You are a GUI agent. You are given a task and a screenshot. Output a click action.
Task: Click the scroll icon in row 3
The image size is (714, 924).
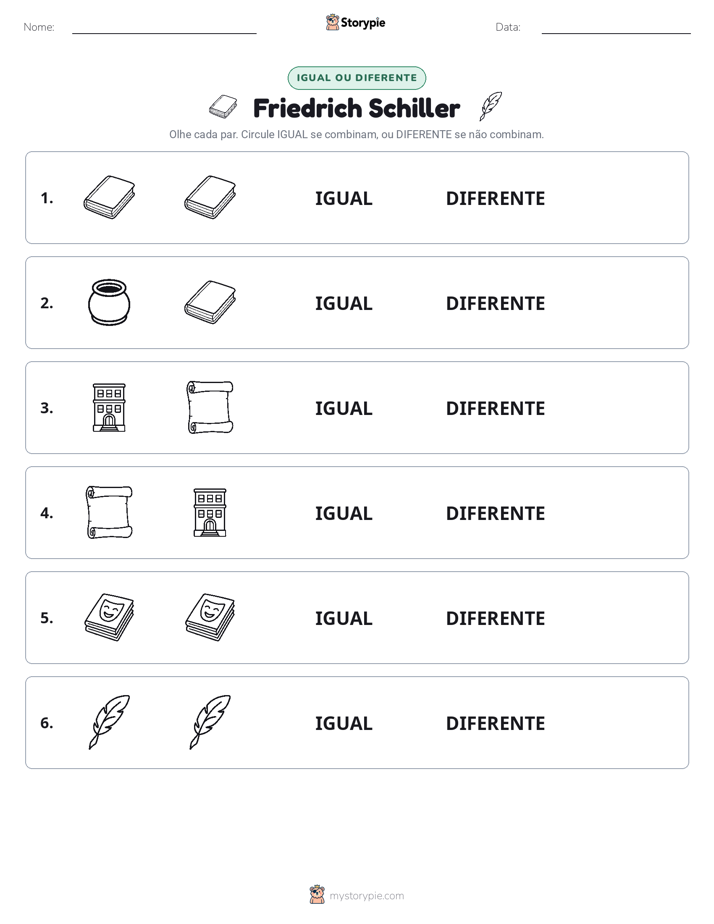point(210,407)
